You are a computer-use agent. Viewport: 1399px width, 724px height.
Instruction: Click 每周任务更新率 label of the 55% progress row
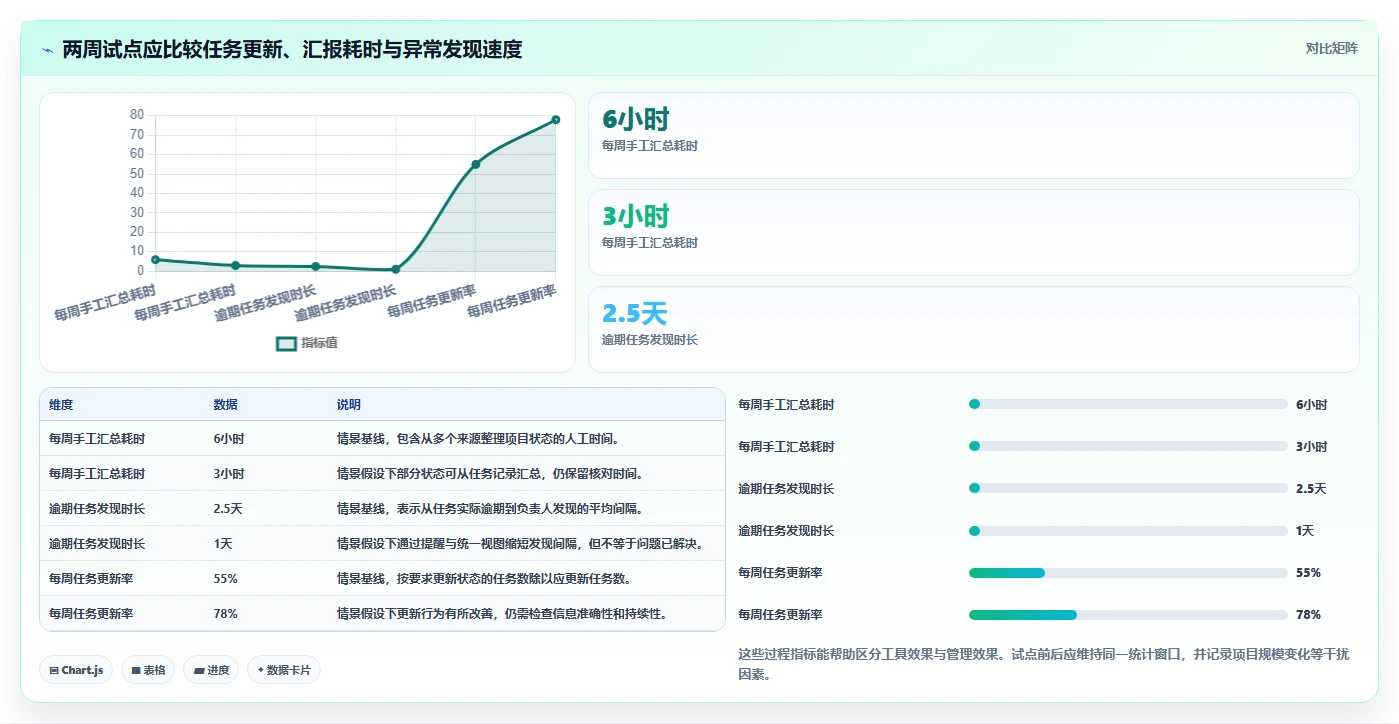click(780, 573)
